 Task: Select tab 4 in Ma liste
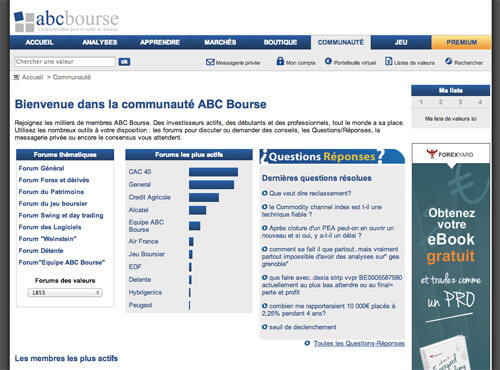480,102
